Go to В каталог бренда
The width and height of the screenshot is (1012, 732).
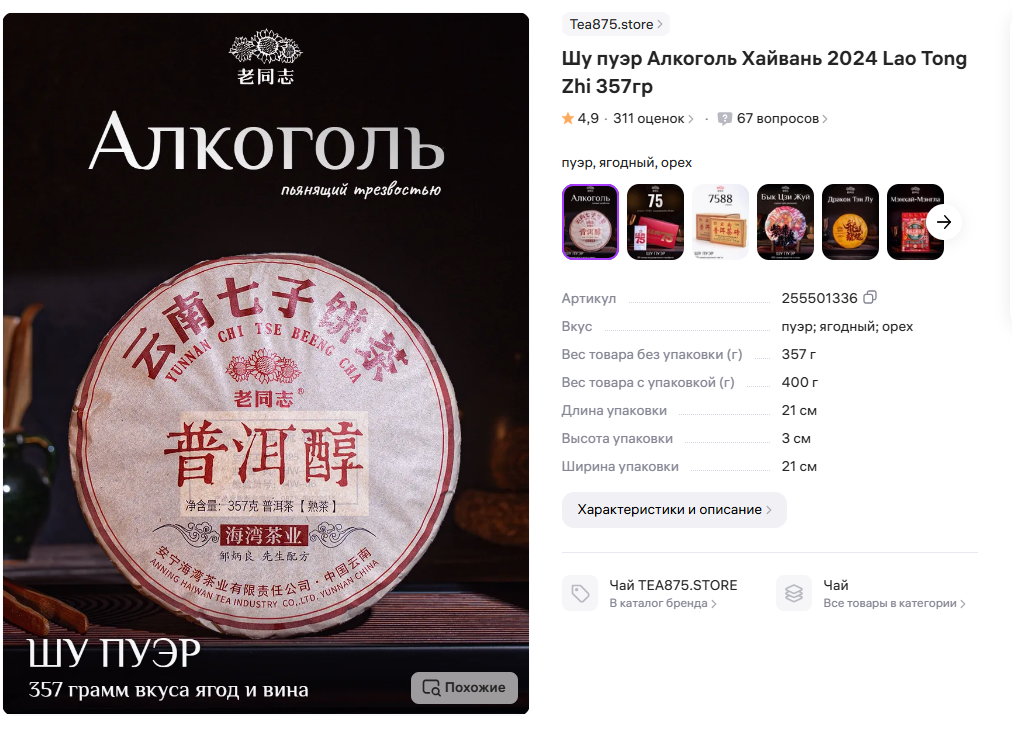click(x=663, y=603)
